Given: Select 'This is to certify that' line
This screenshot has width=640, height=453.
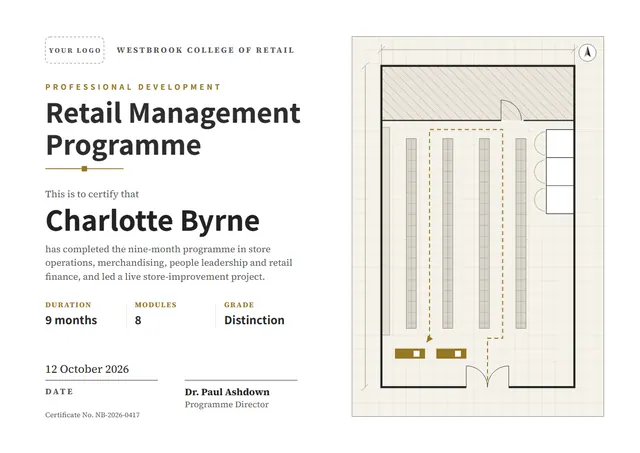Looking at the screenshot, I should (x=92, y=194).
